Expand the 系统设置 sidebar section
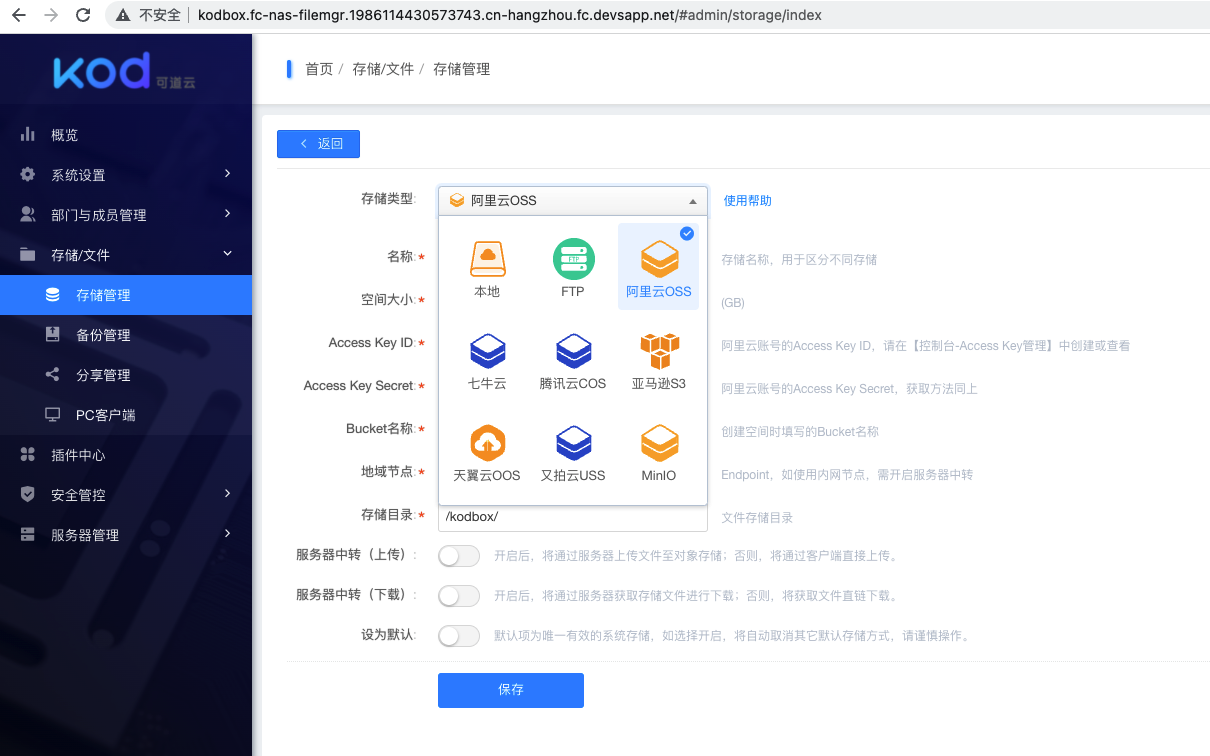The width and height of the screenshot is (1210, 756). (127, 174)
